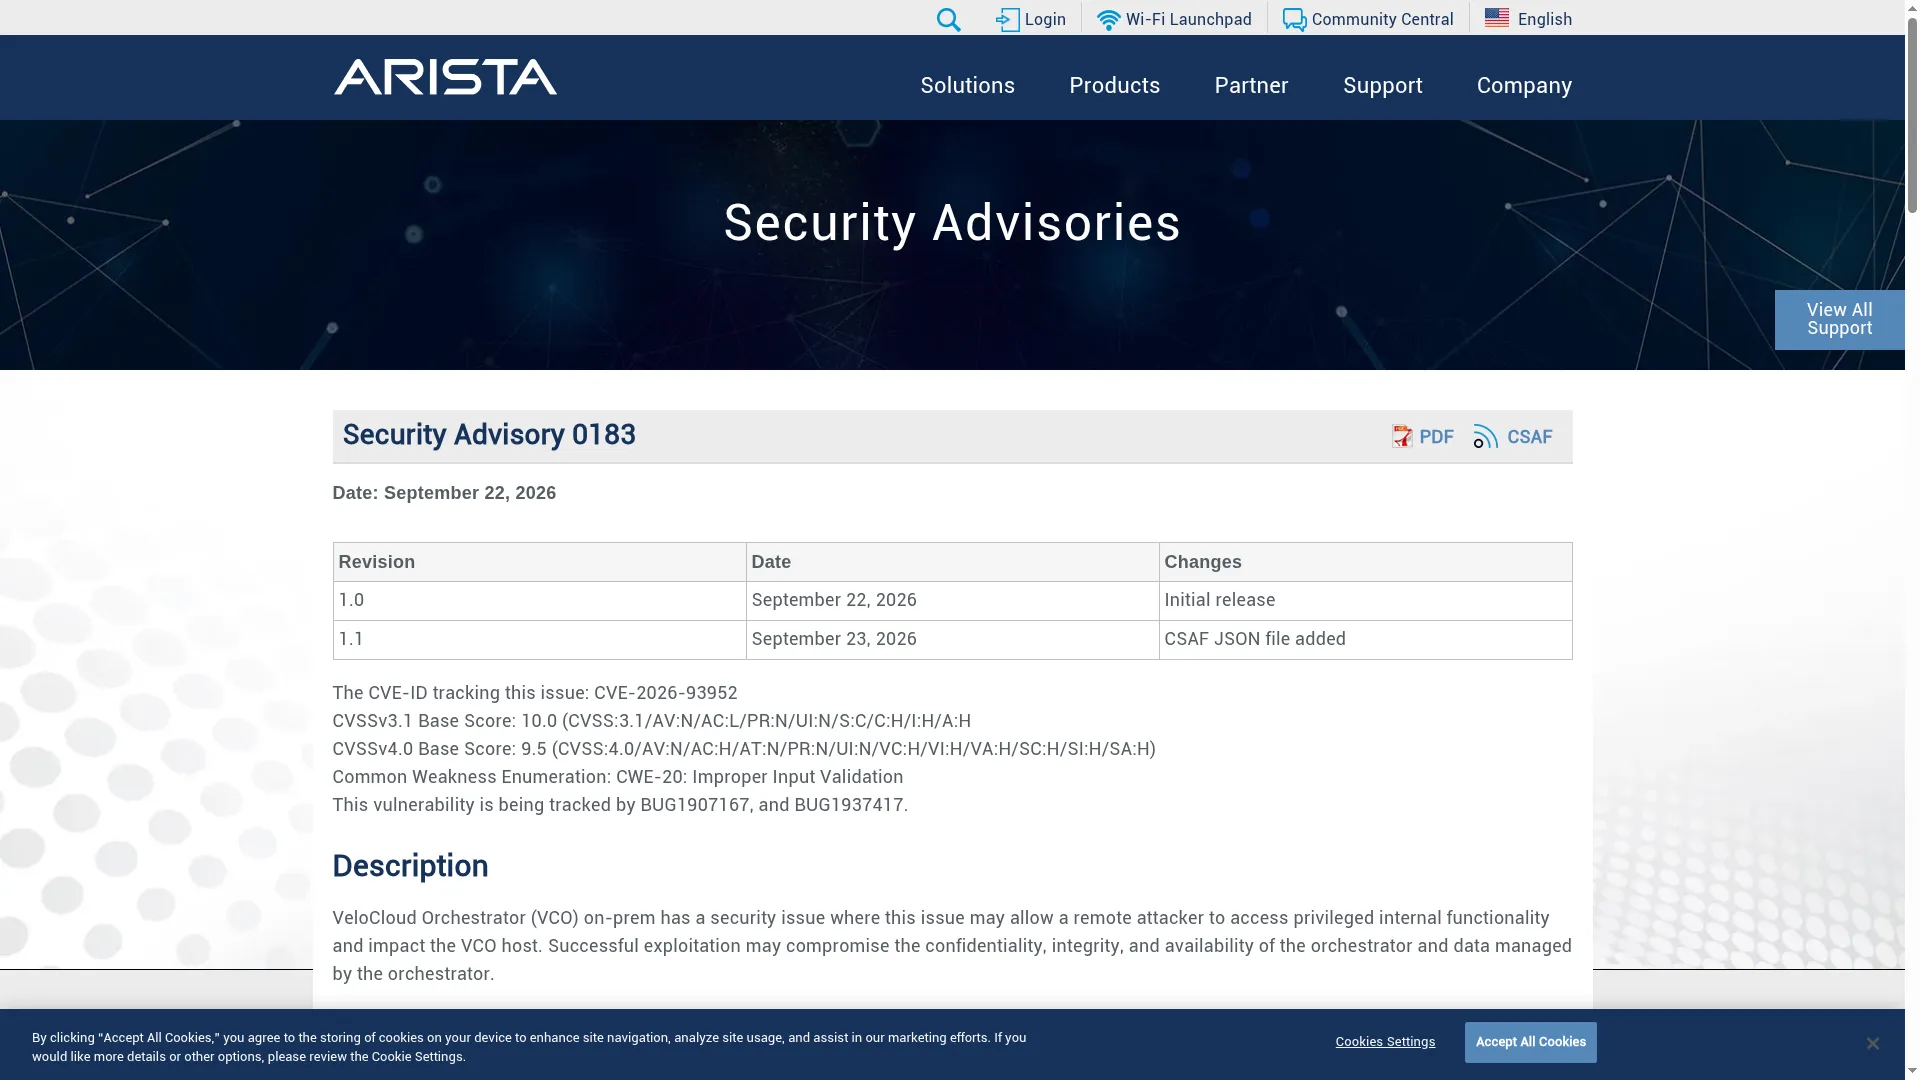Open Community Central link
1920x1080 pixels.
[1382, 19]
